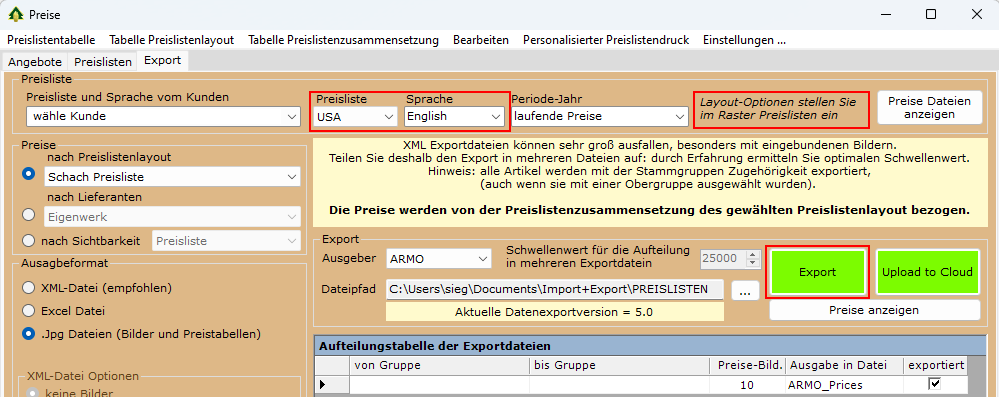Open the Bearbeiten menu
The image size is (999, 397).
481,40
